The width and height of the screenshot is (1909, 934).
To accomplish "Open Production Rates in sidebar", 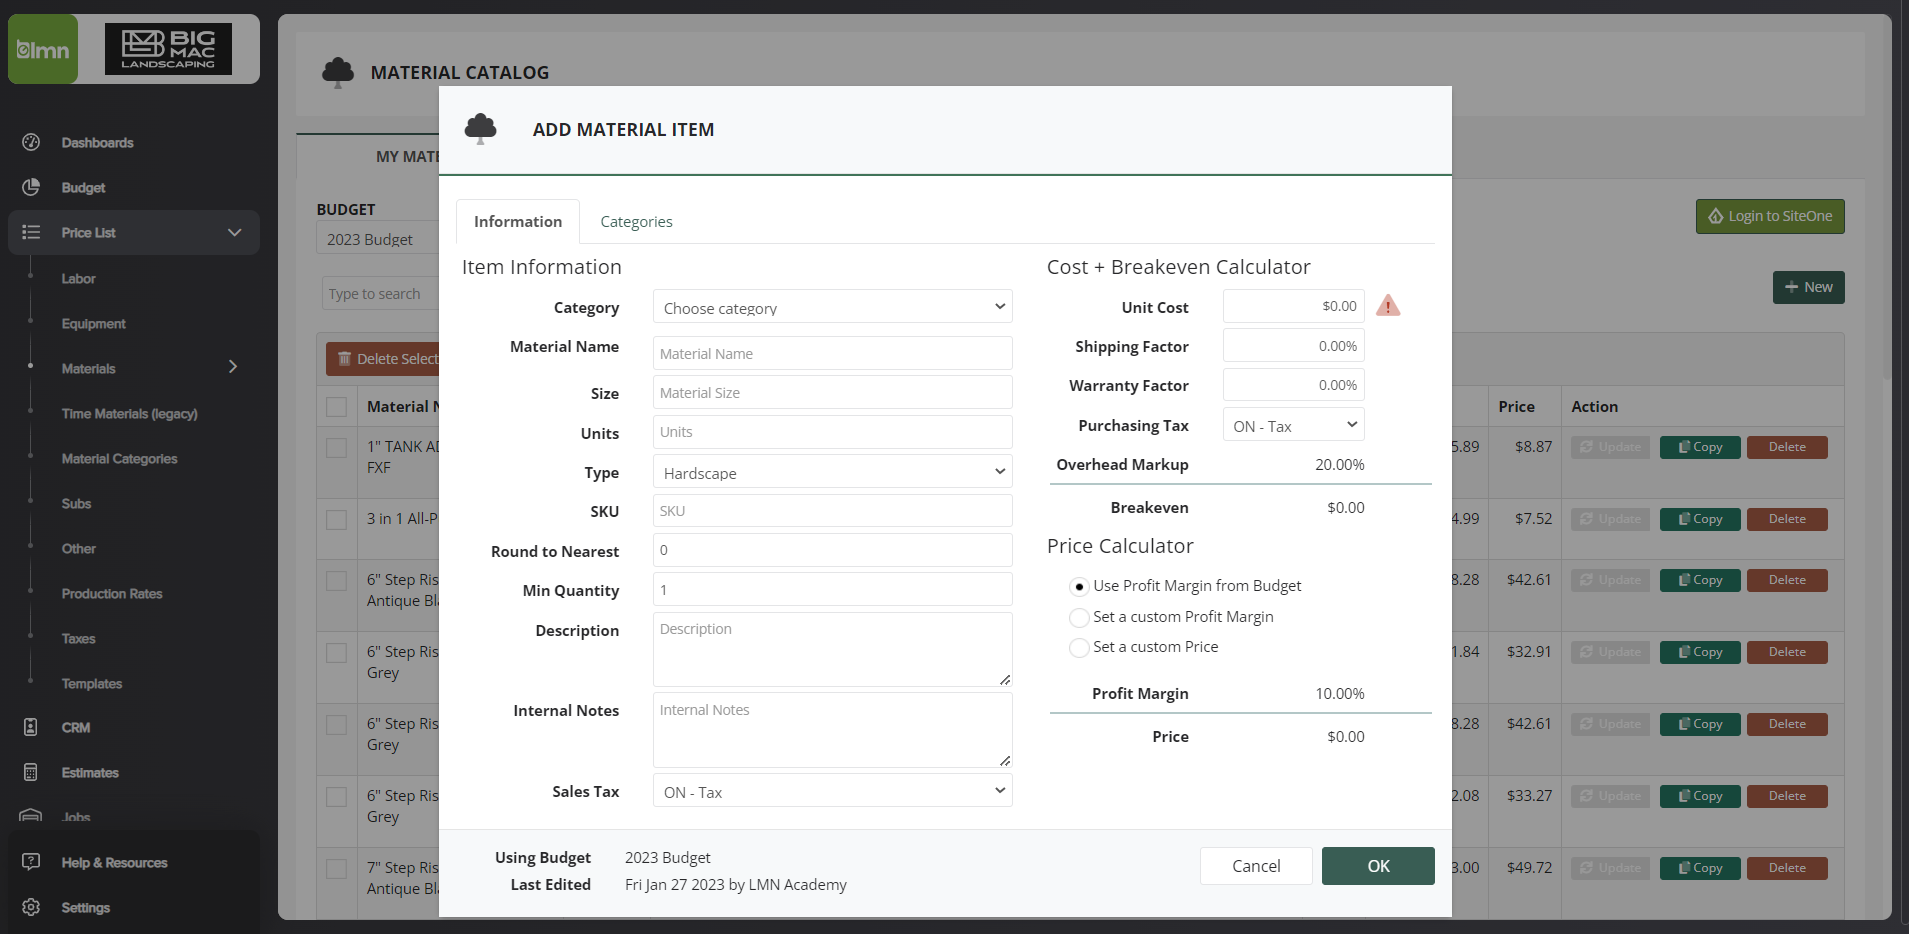I will click(x=112, y=593).
